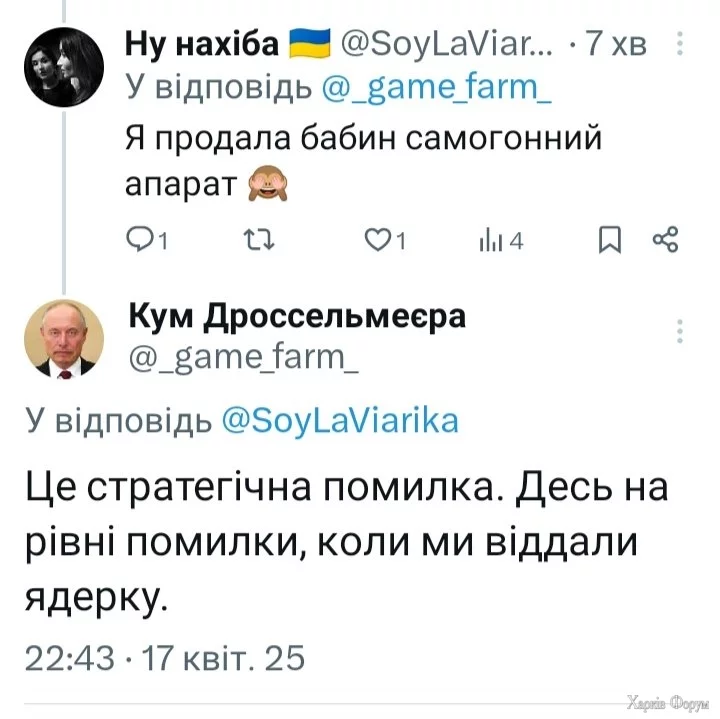Open view analytics bar-chart icon

tap(492, 240)
